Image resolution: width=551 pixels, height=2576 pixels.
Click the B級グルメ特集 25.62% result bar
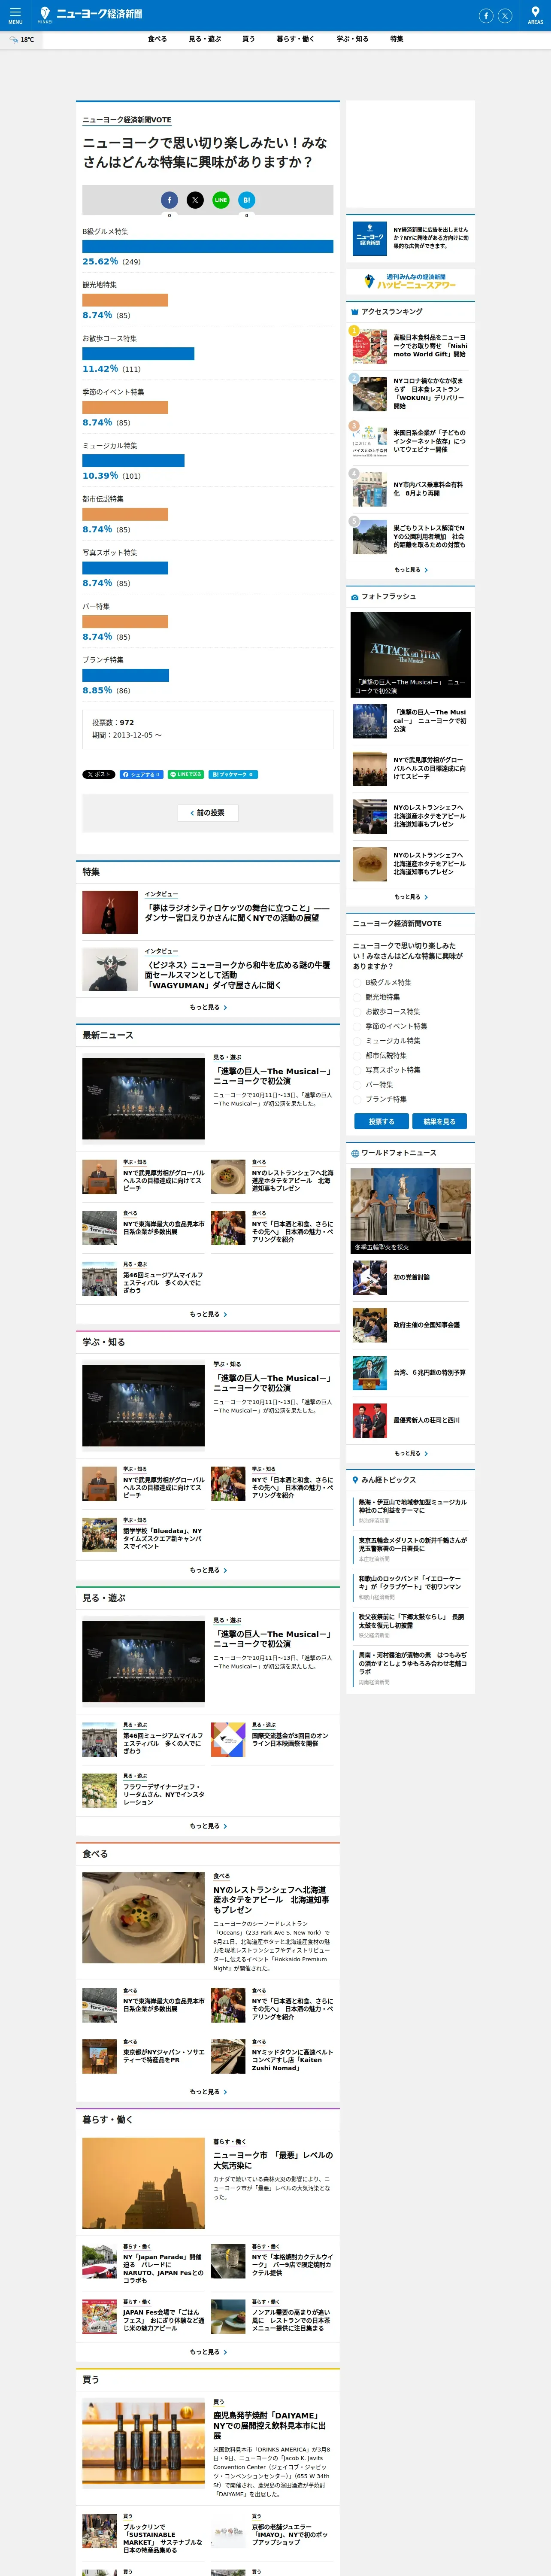coord(208,246)
